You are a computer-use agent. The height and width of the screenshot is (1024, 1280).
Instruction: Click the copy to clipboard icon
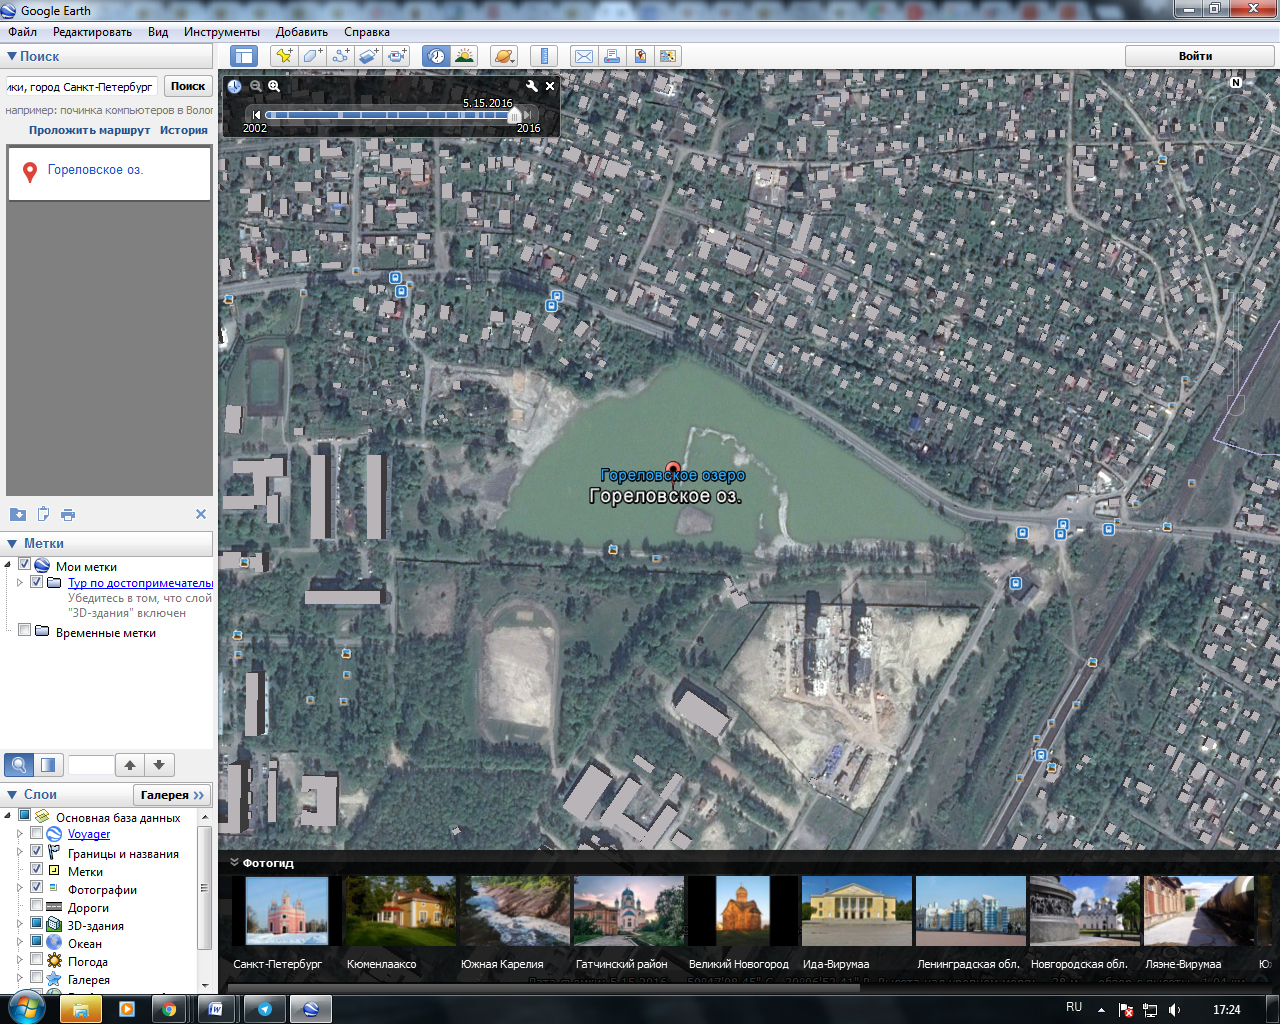(43, 514)
